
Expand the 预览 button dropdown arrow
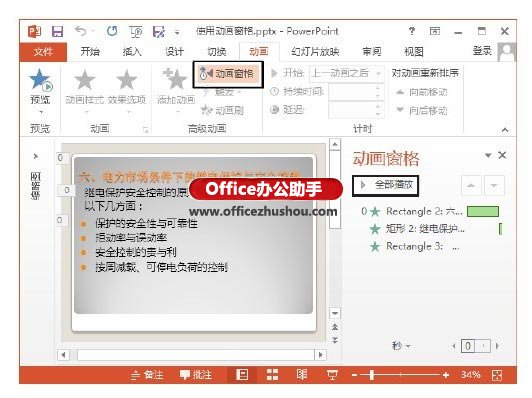(x=41, y=112)
